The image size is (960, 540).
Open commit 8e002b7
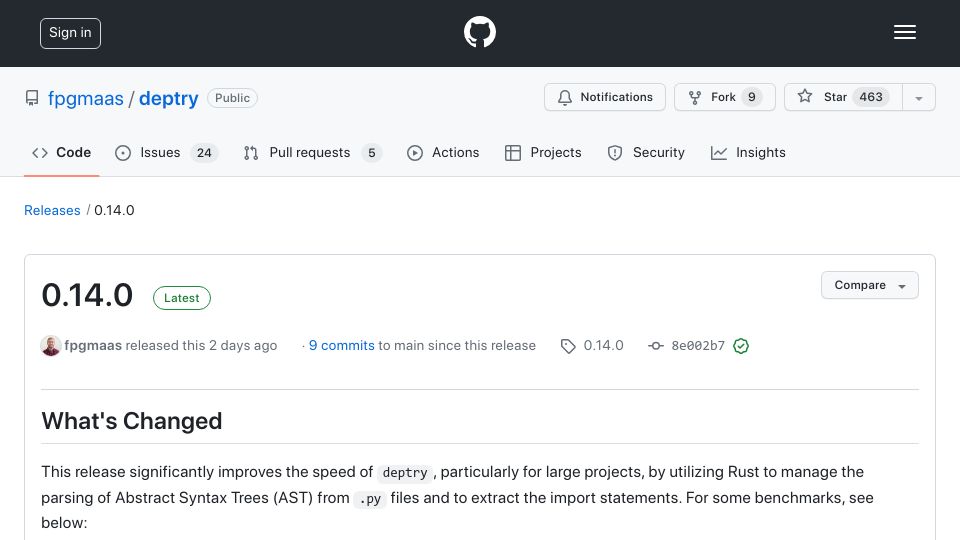point(698,346)
